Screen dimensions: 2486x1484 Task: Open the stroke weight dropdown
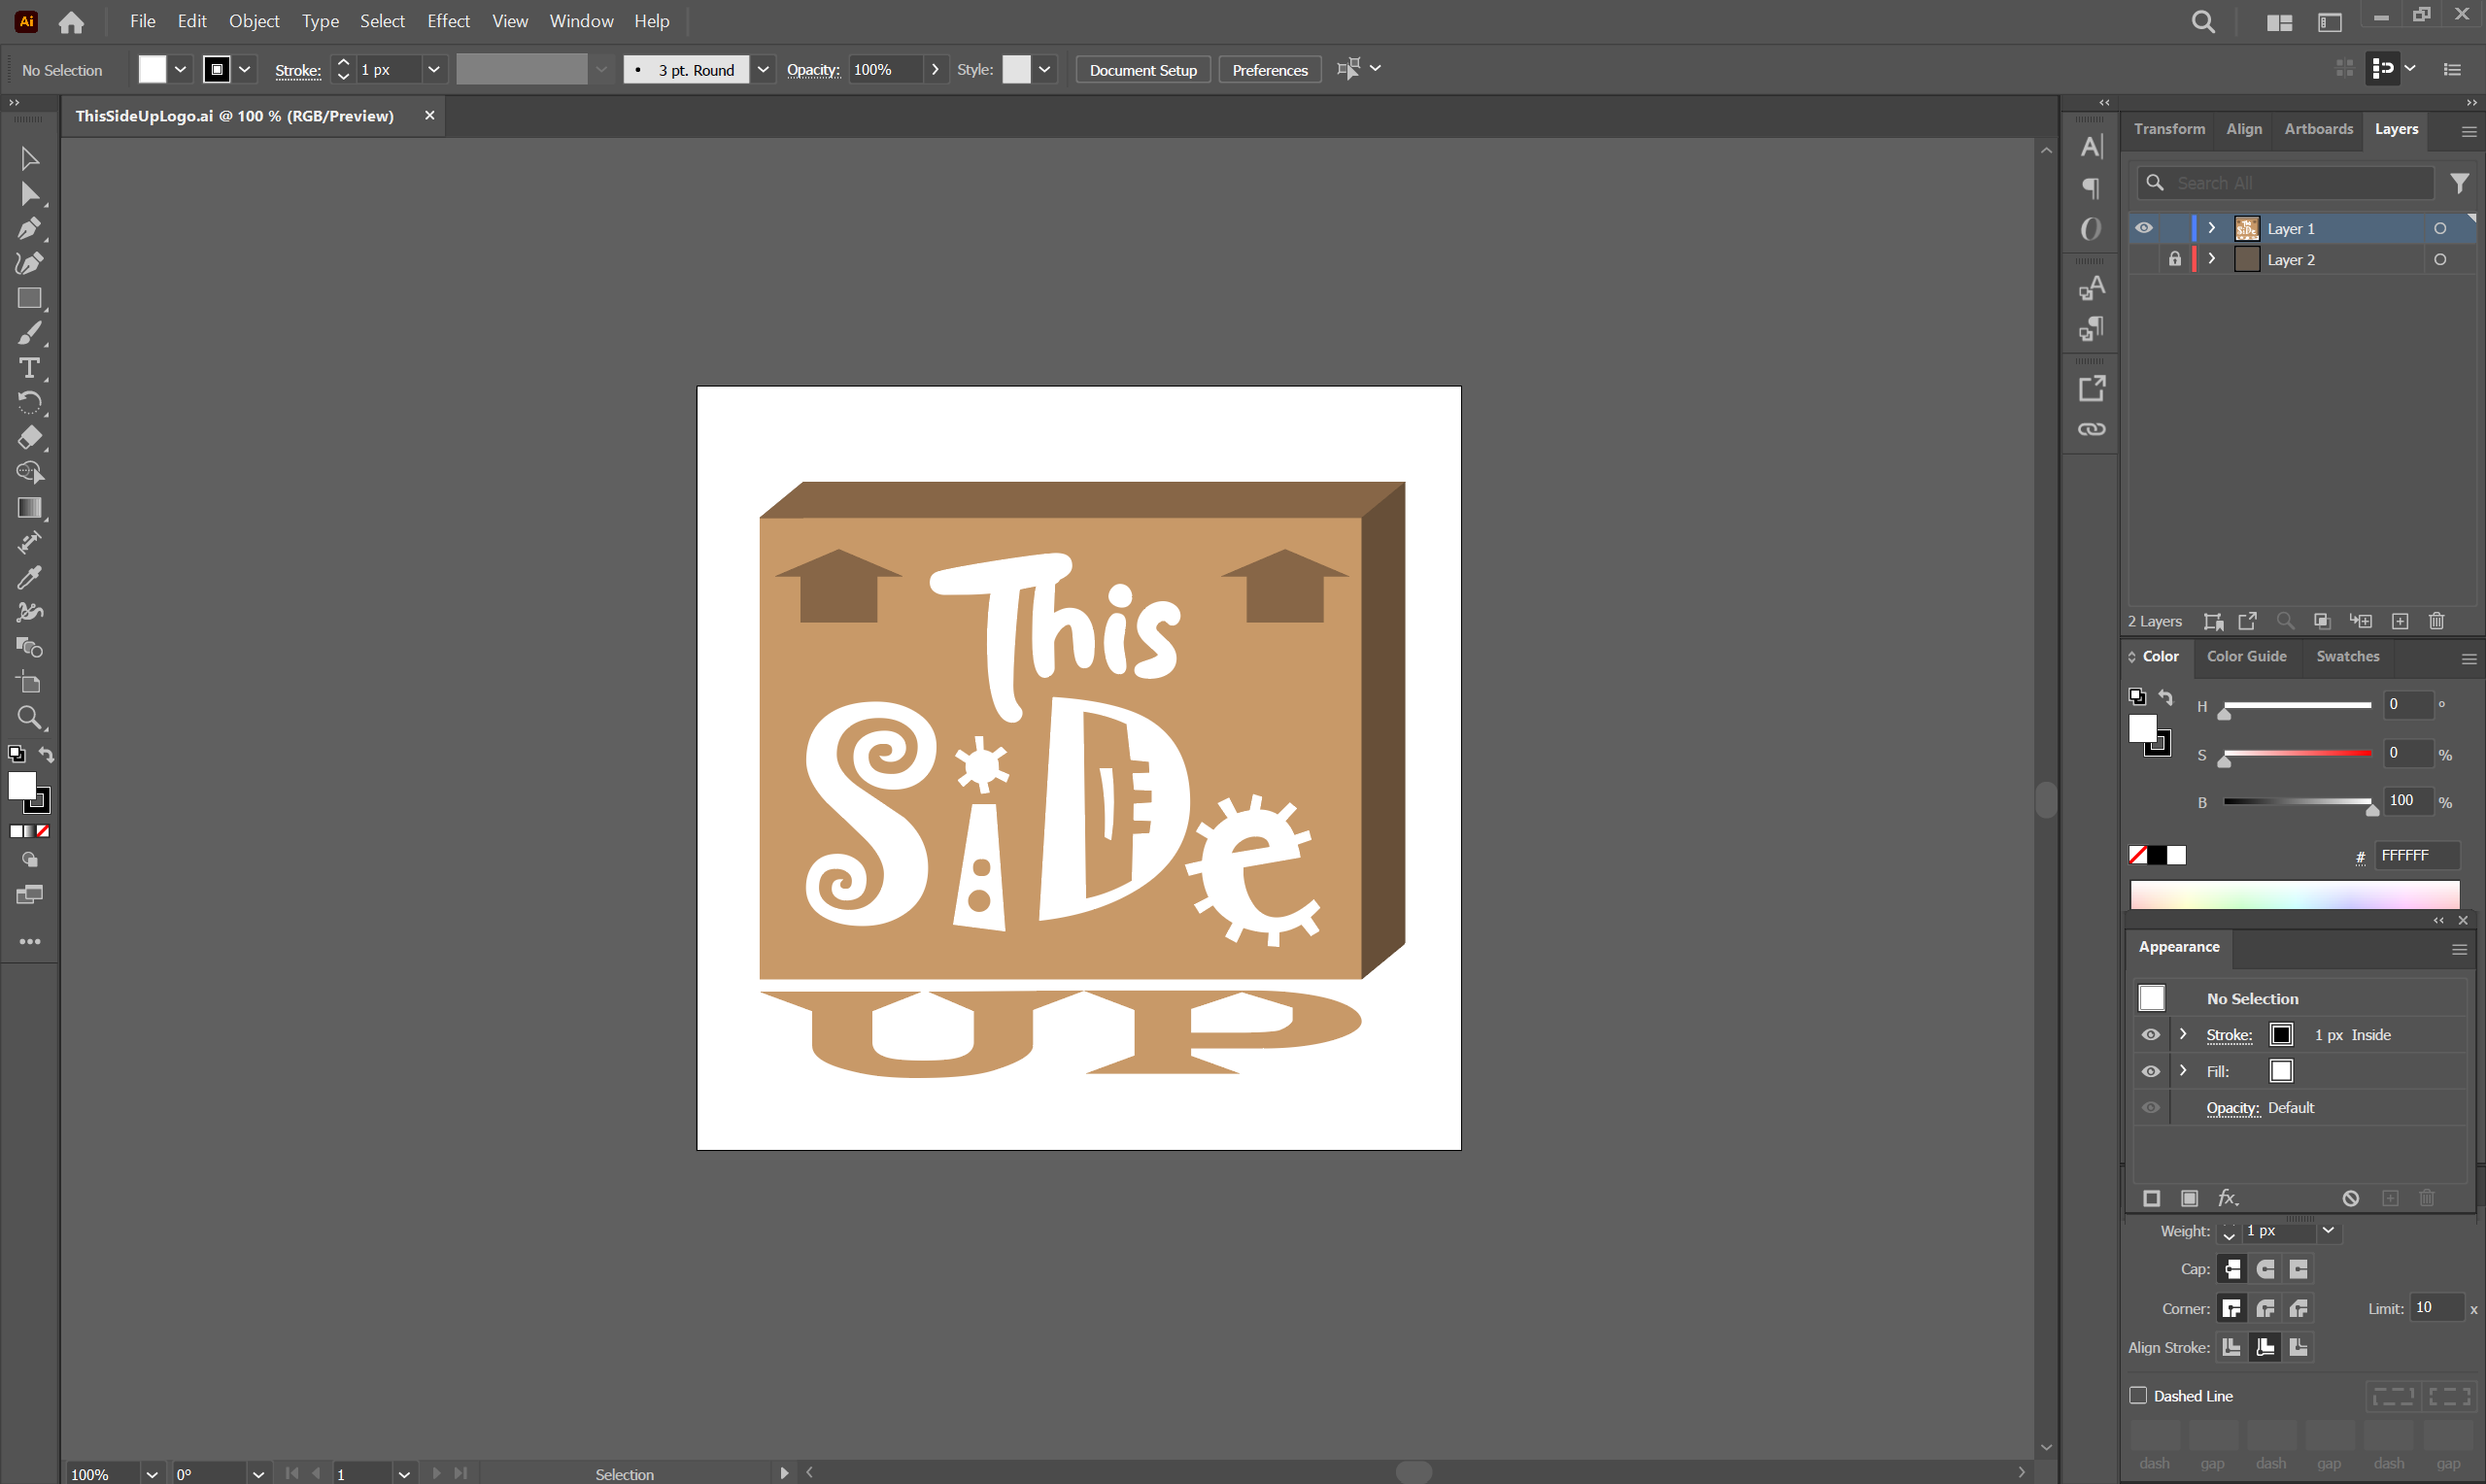[433, 69]
